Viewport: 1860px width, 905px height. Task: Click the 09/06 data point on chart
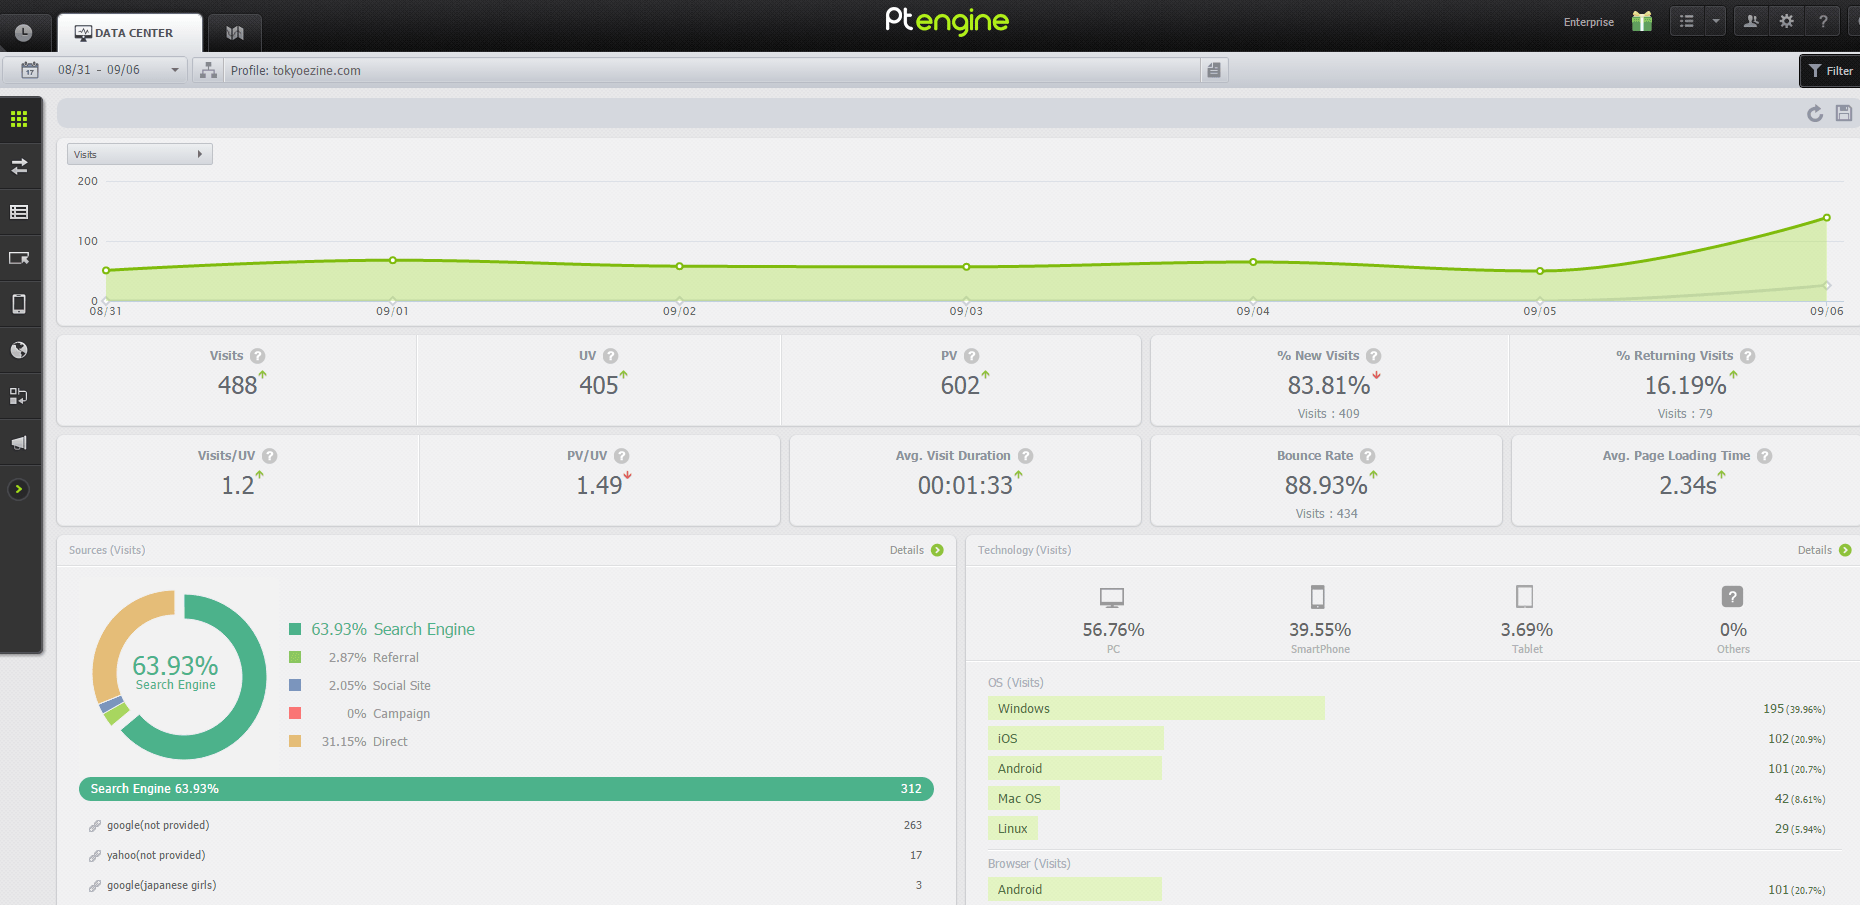[1826, 218]
